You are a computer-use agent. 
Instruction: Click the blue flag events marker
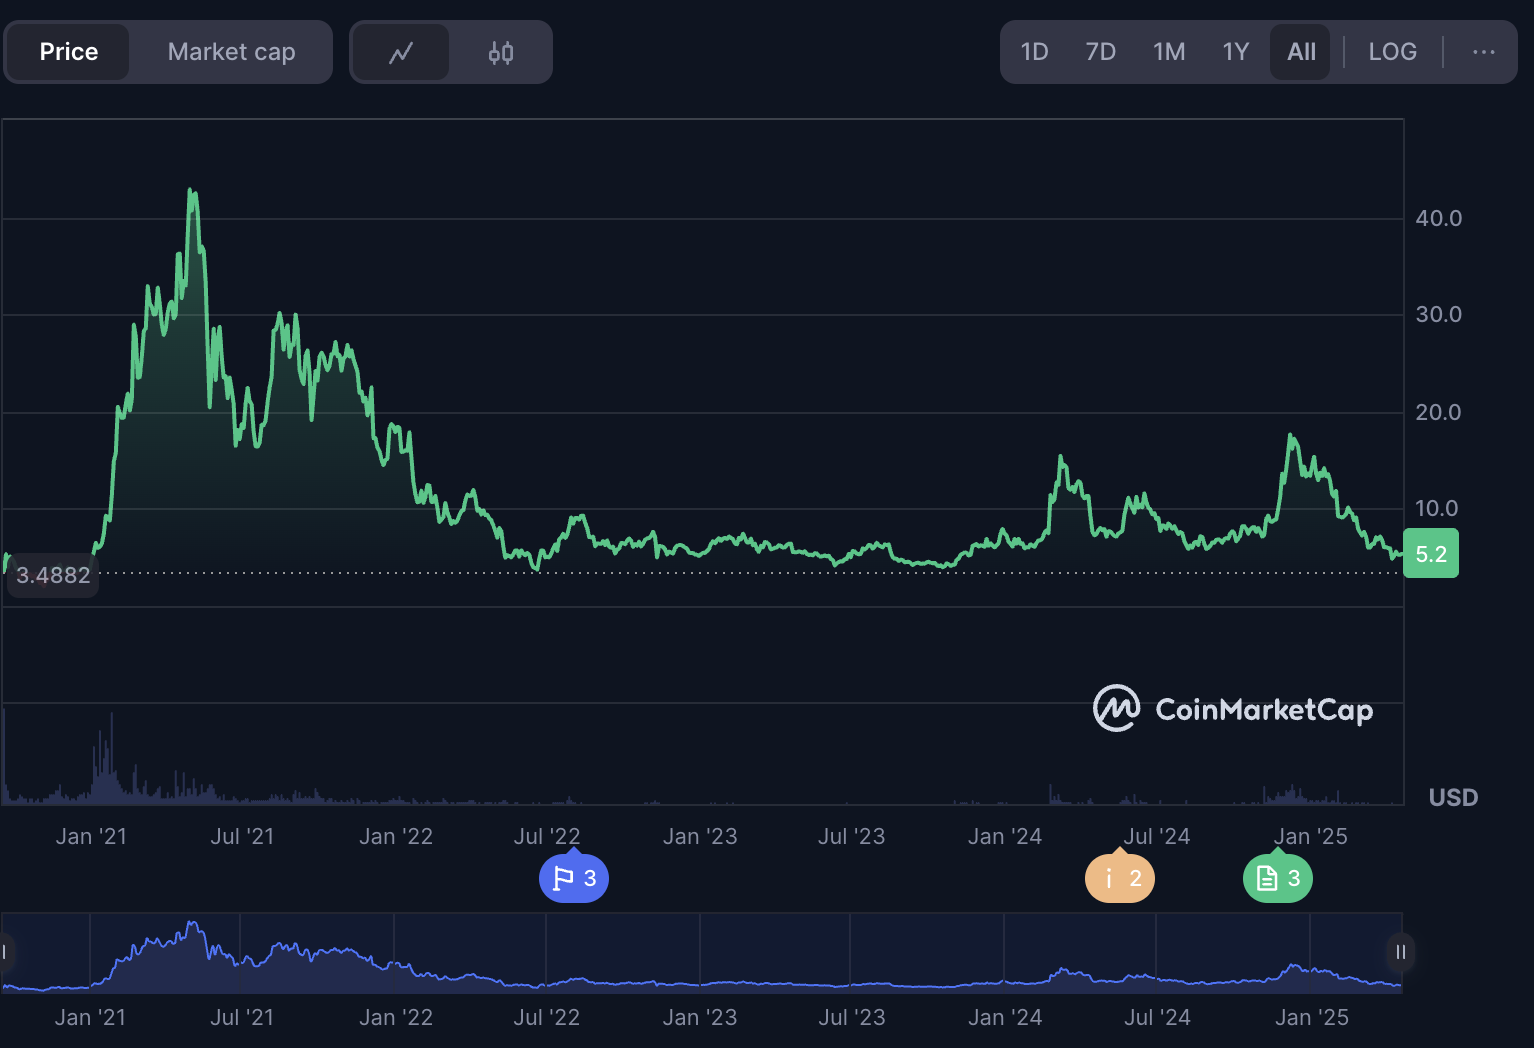click(574, 878)
